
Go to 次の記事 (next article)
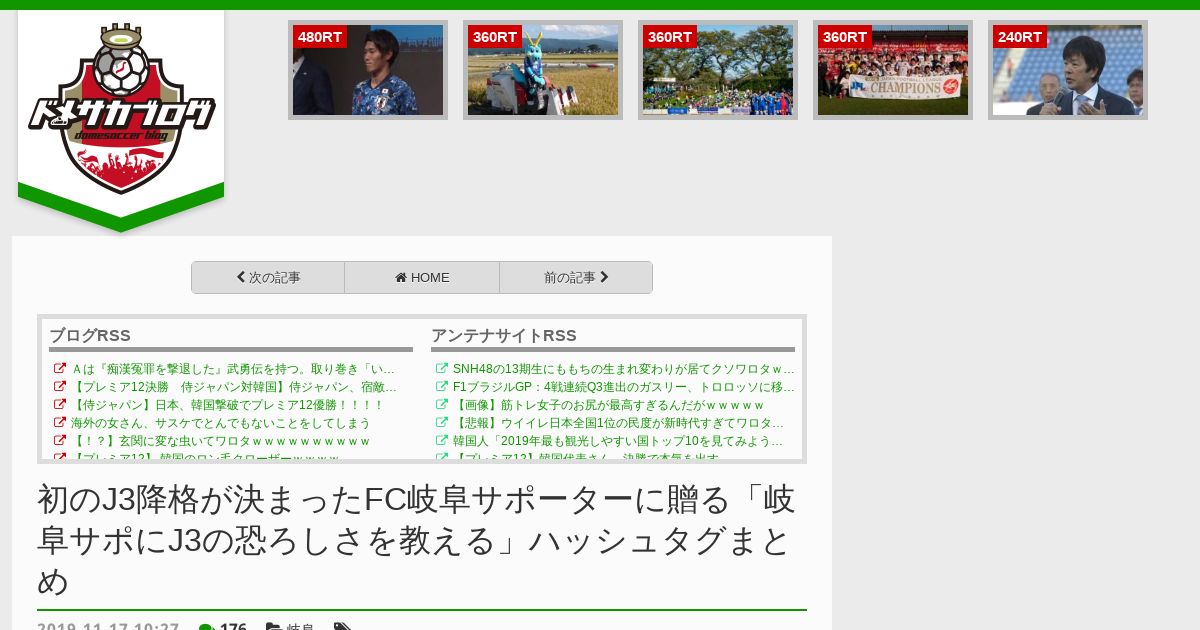click(x=268, y=278)
